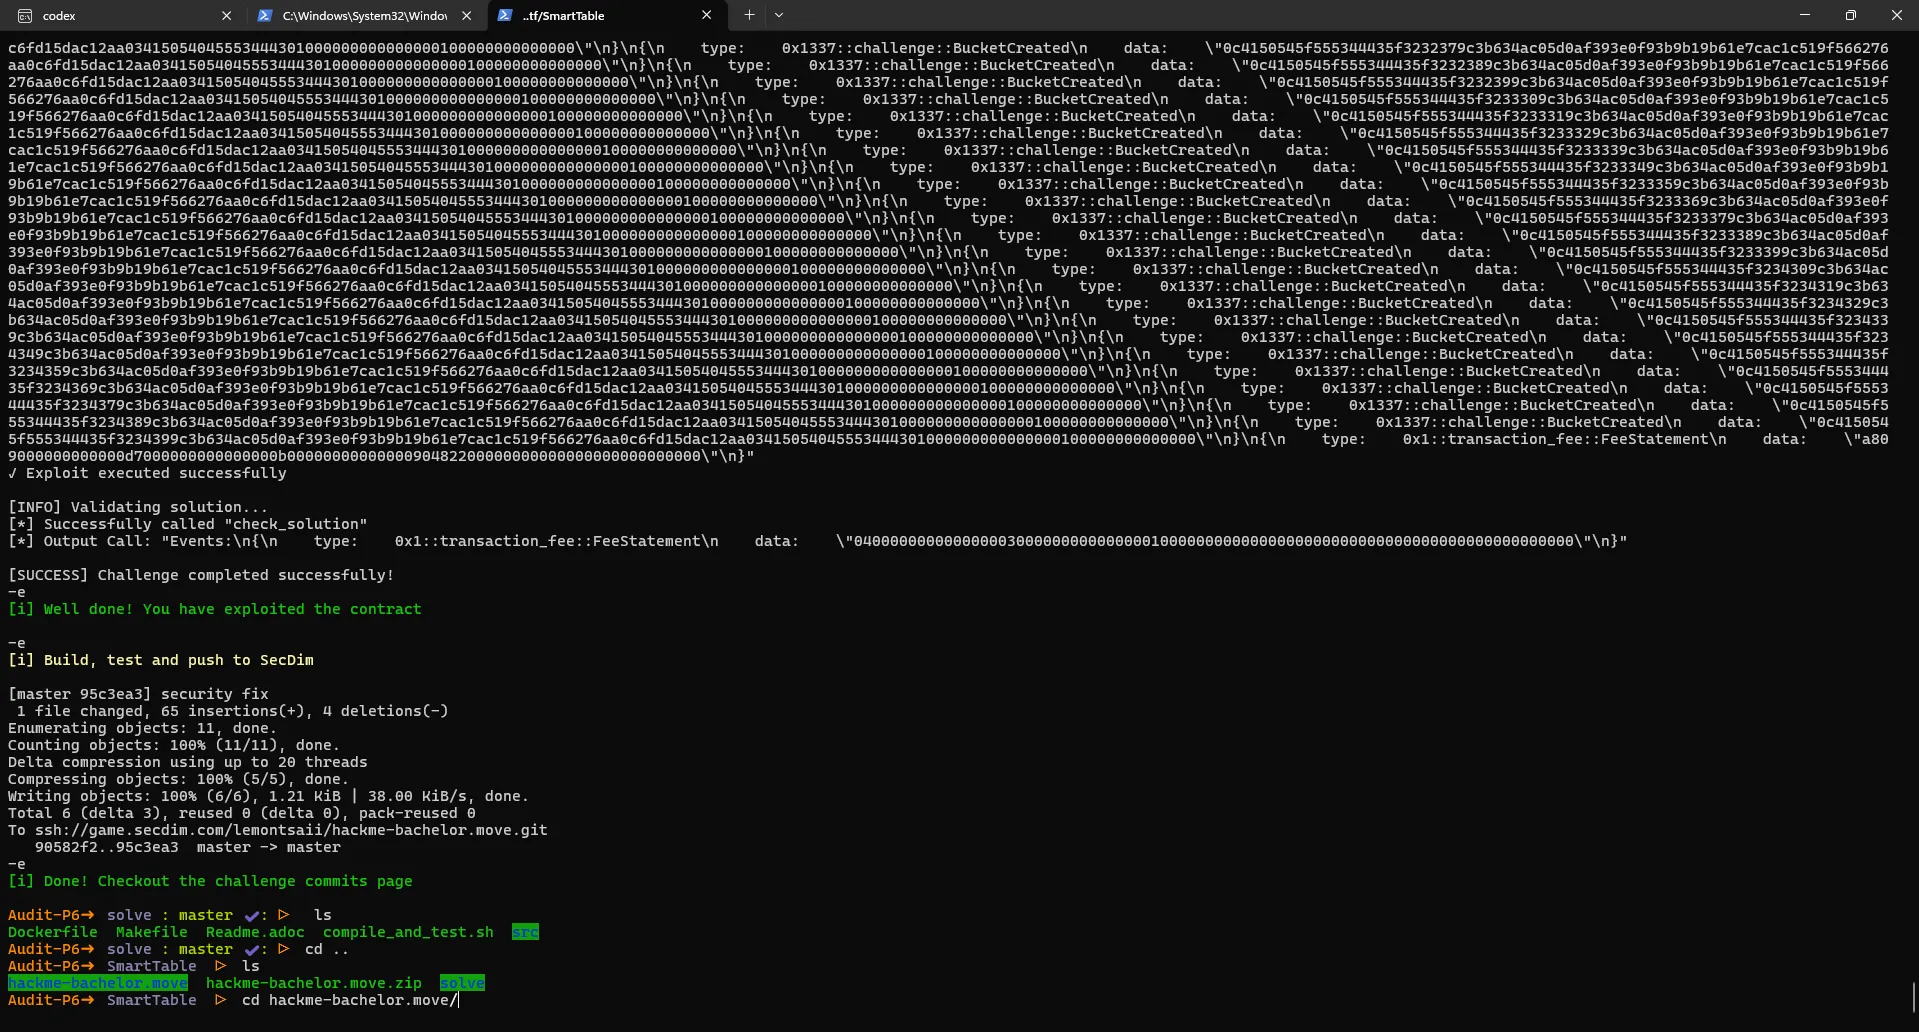Minimize the terminal window
1919x1032 pixels.
click(1805, 16)
